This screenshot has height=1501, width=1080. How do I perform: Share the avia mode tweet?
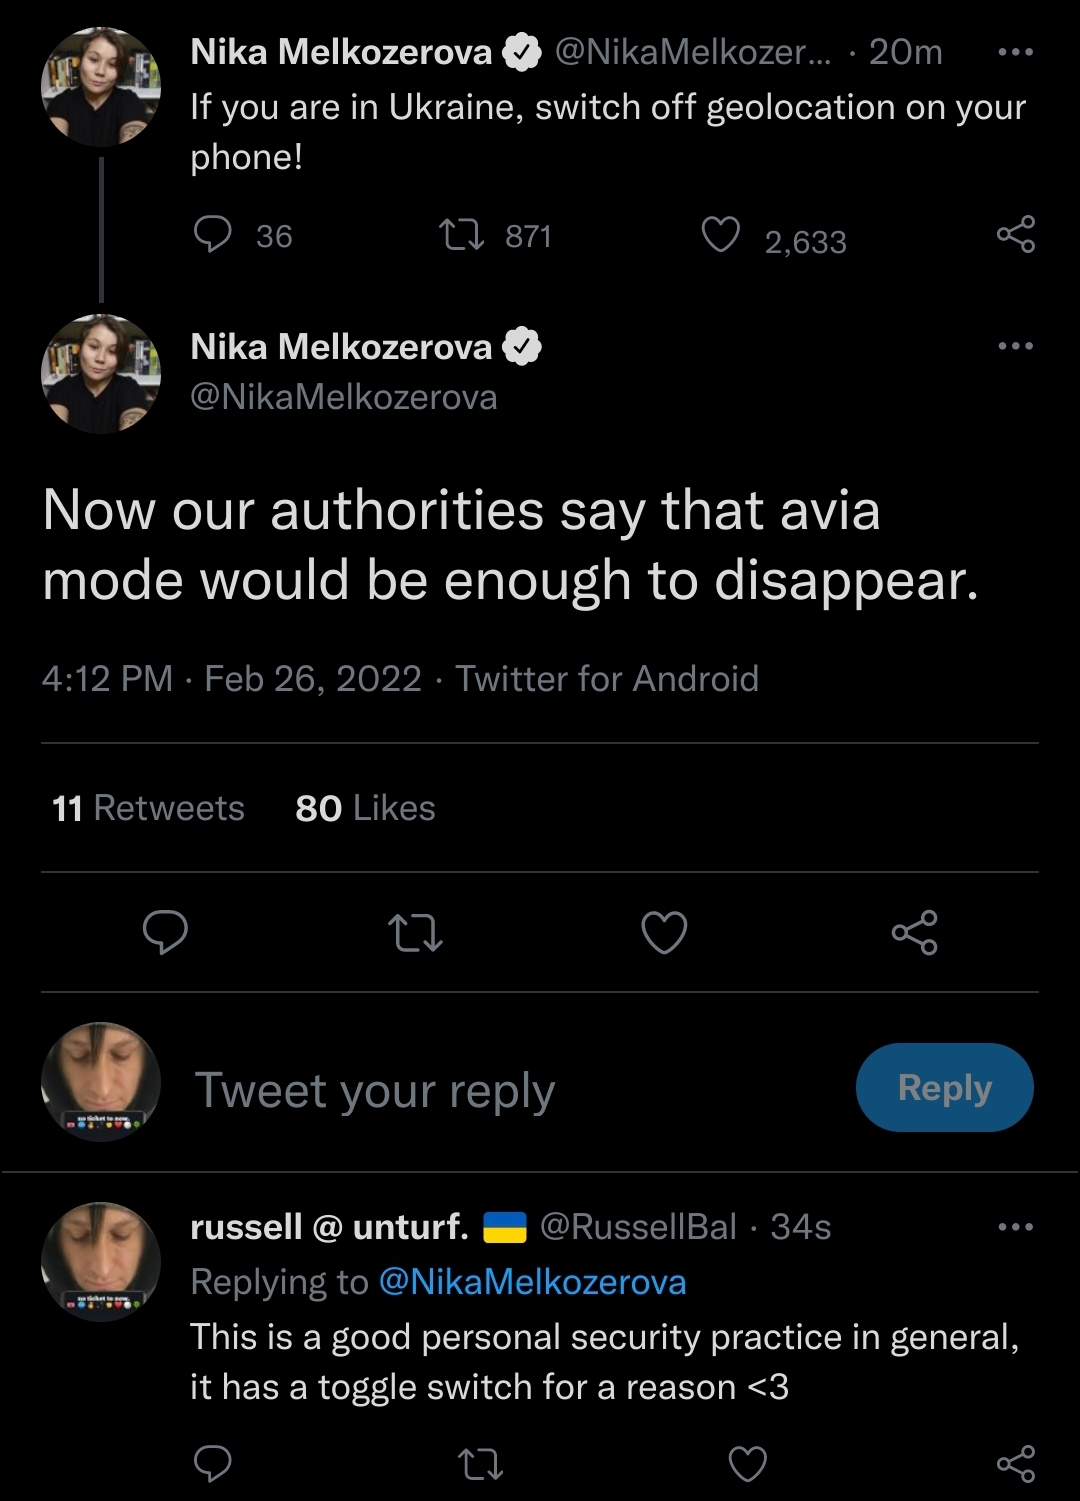914,932
